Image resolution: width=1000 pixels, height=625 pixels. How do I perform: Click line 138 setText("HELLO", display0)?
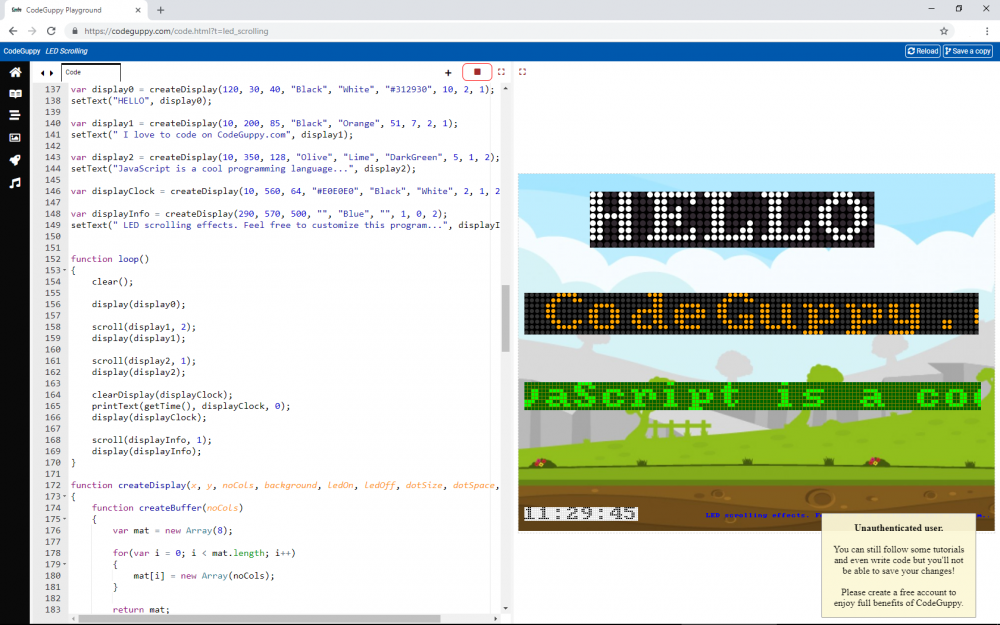(141, 101)
